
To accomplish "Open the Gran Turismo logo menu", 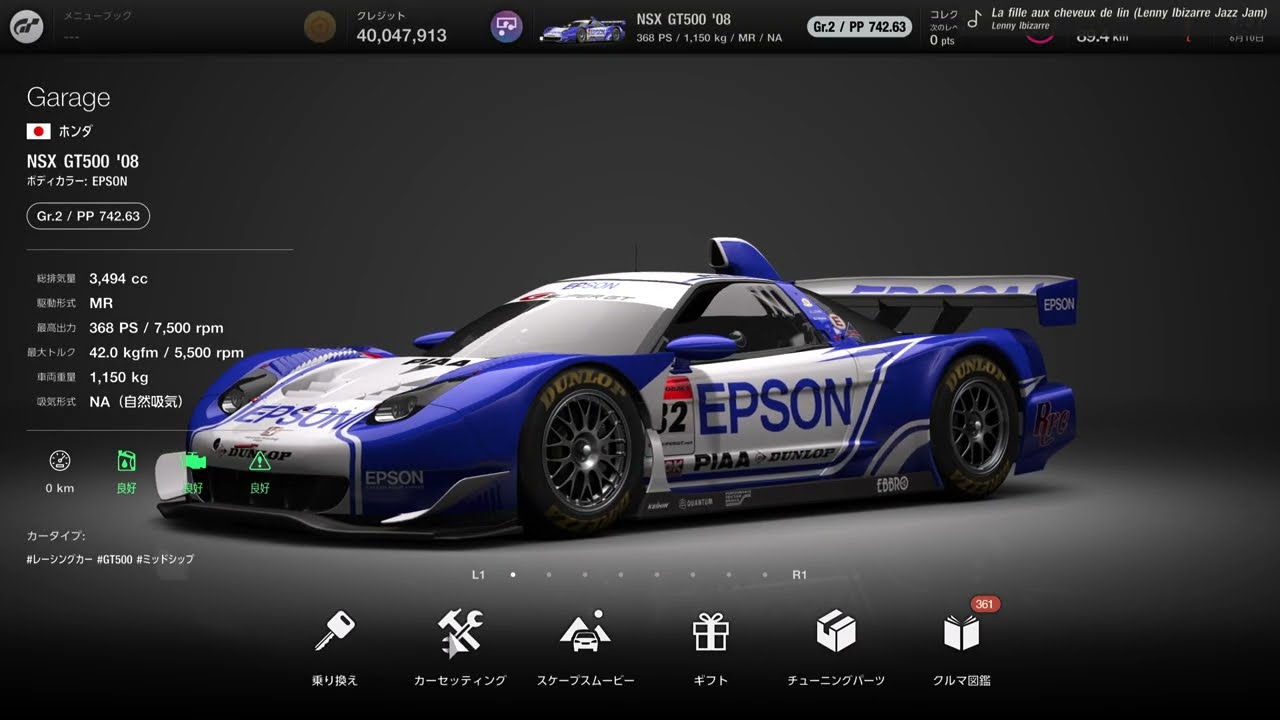I will pos(27,27).
